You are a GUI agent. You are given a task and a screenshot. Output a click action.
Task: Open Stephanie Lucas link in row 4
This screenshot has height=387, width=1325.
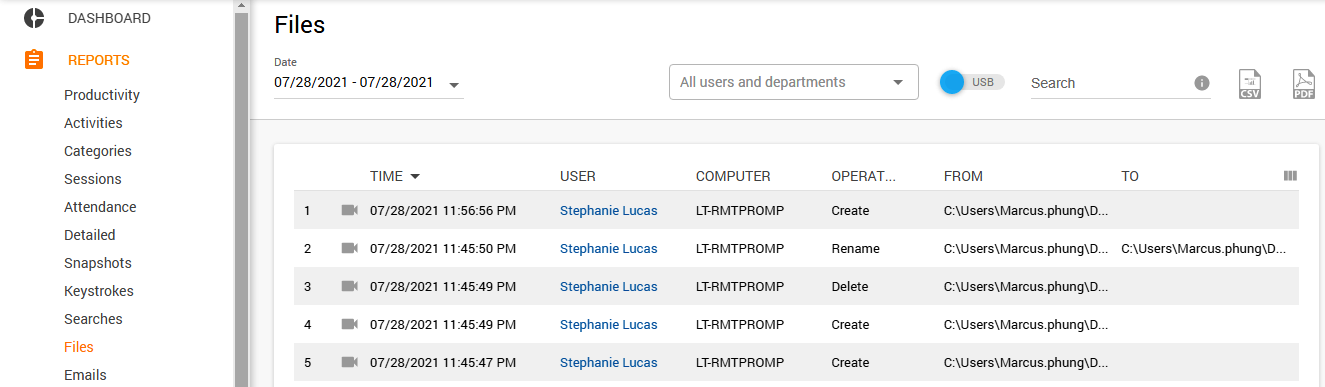click(x=609, y=324)
